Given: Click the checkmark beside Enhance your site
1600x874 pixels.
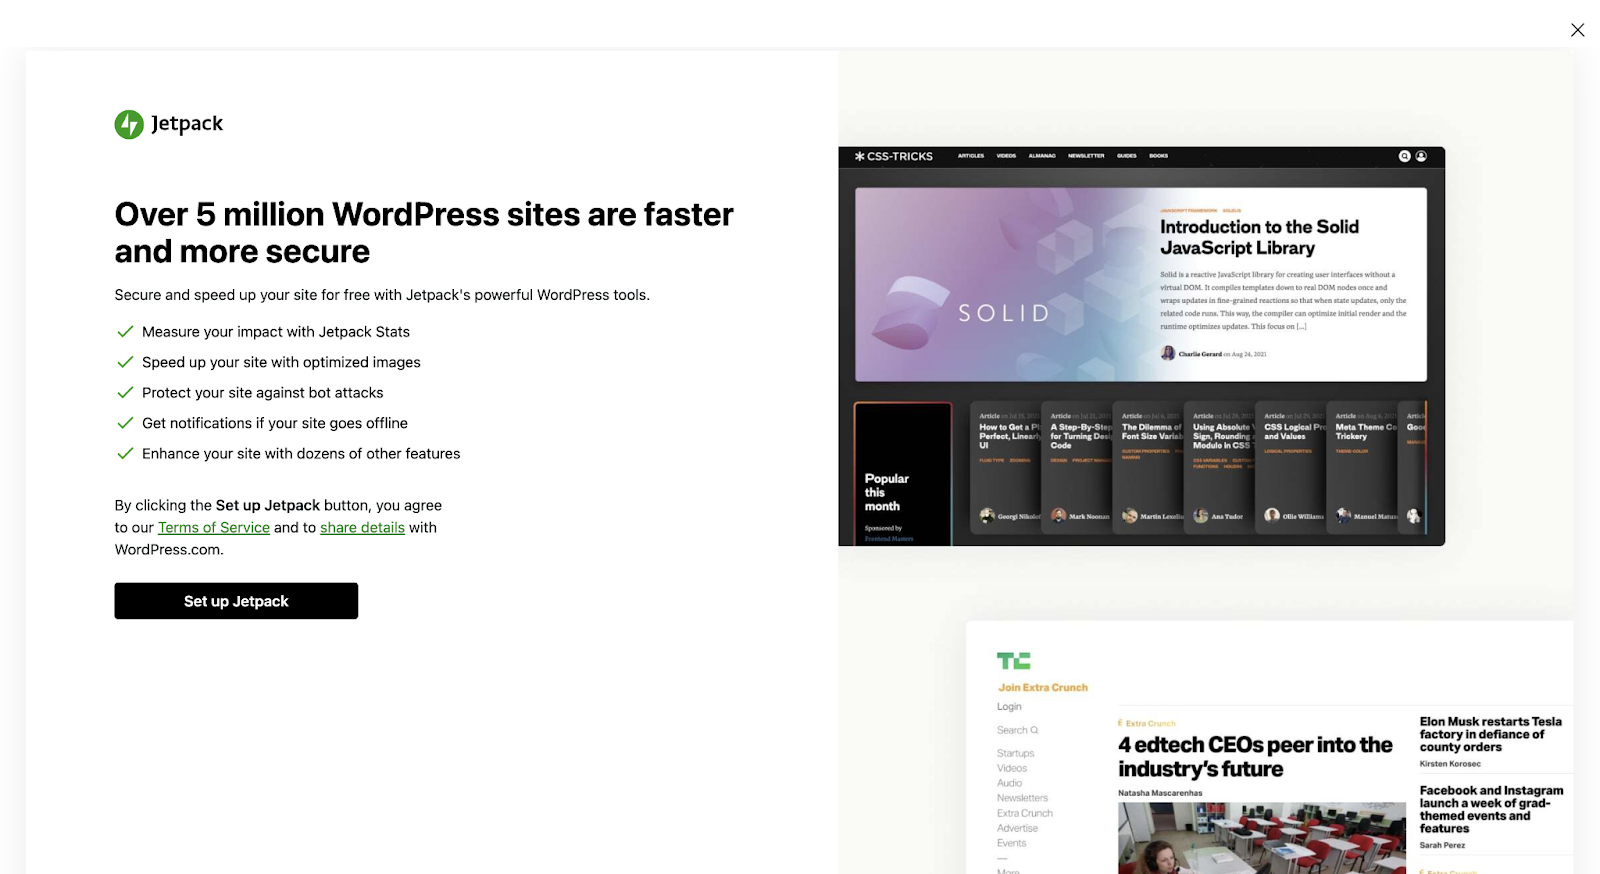Looking at the screenshot, I should coord(125,454).
